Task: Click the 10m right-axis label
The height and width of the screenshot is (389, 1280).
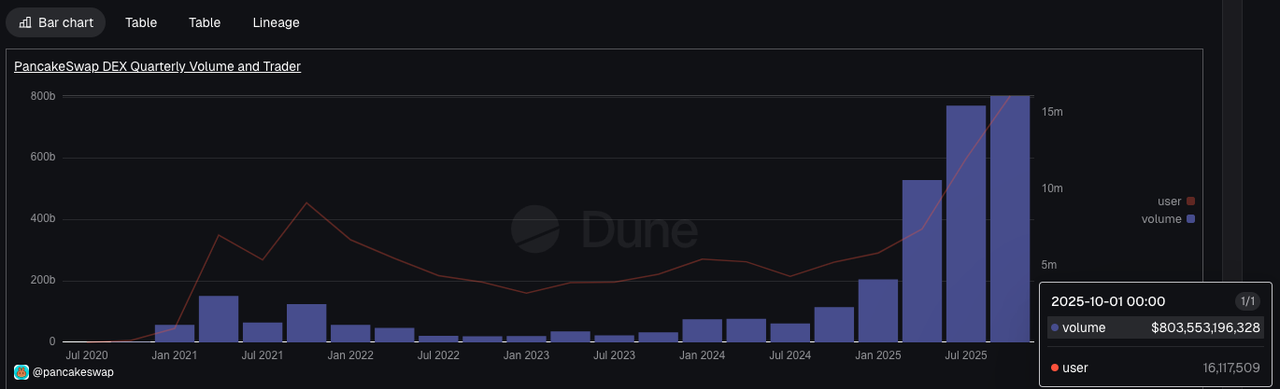Action: pyautogui.click(x=1052, y=188)
